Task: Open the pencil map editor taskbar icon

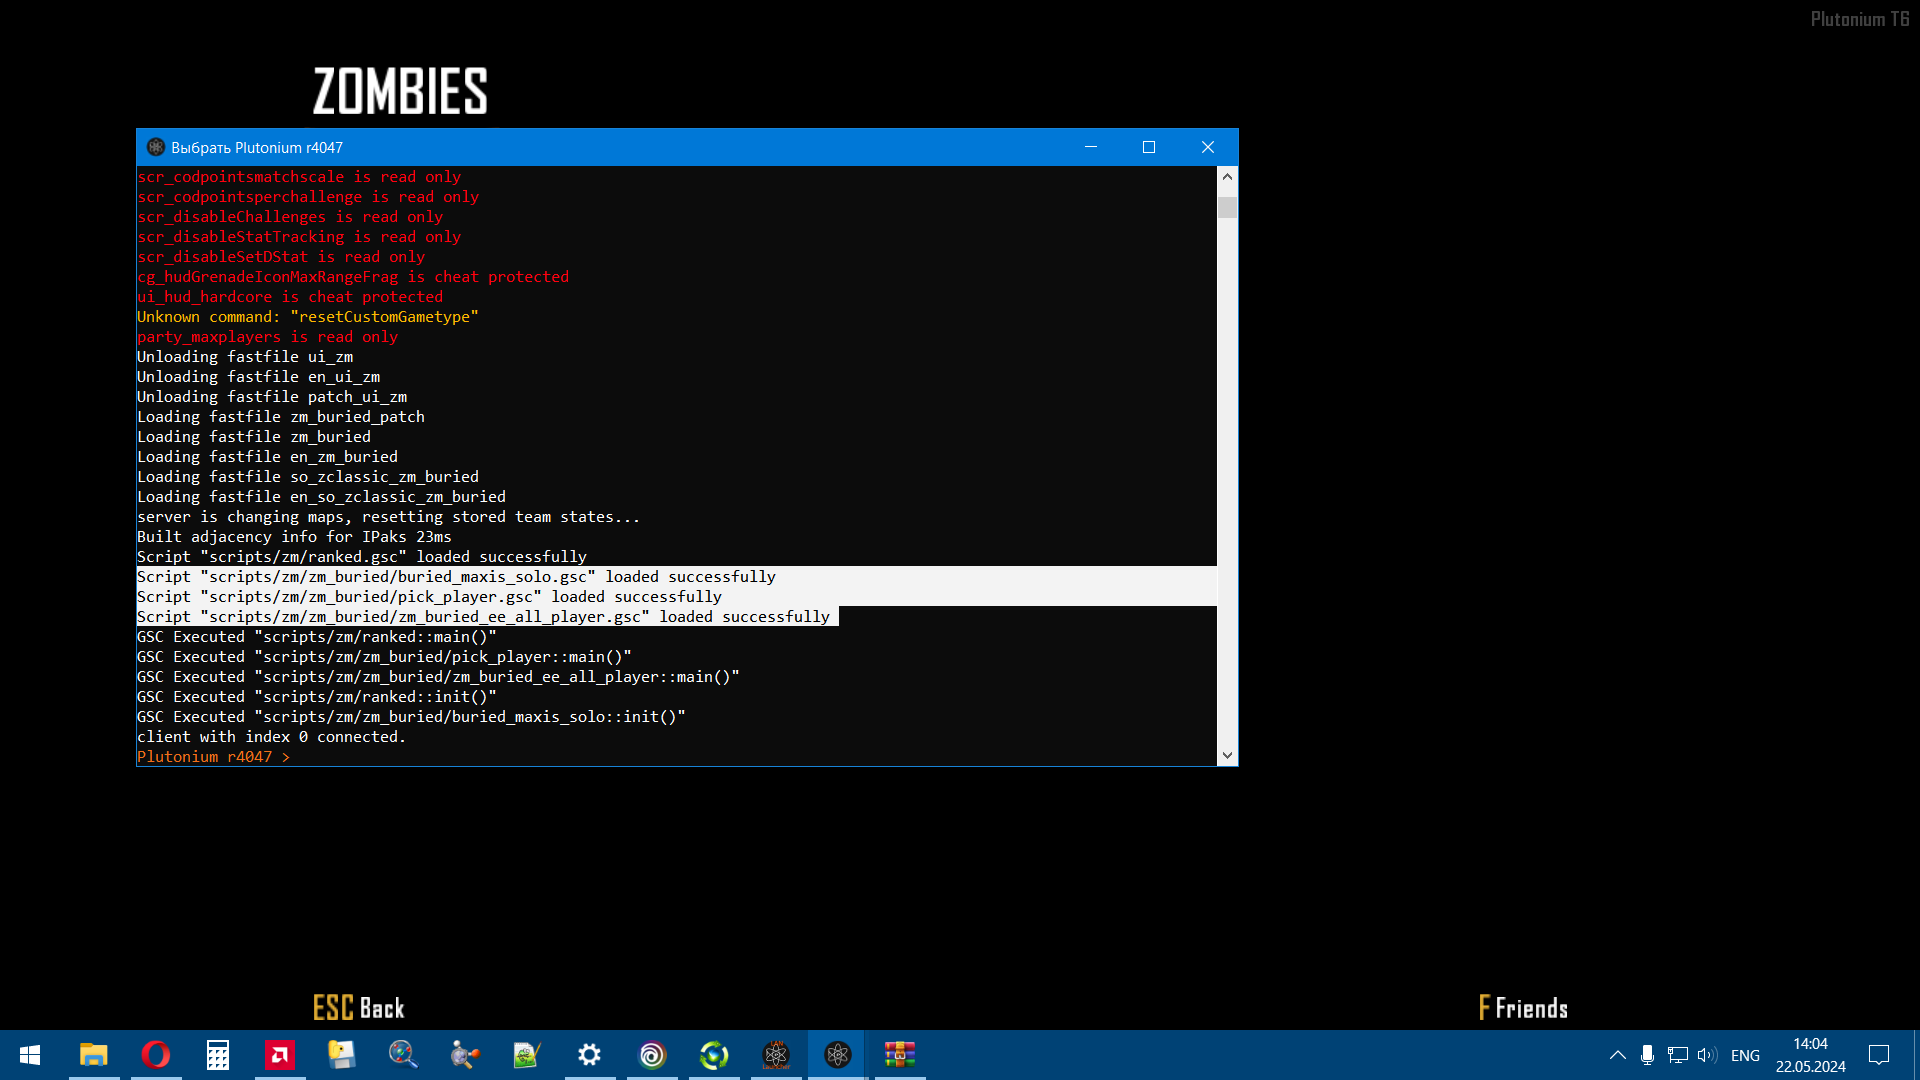Action: tap(528, 1055)
